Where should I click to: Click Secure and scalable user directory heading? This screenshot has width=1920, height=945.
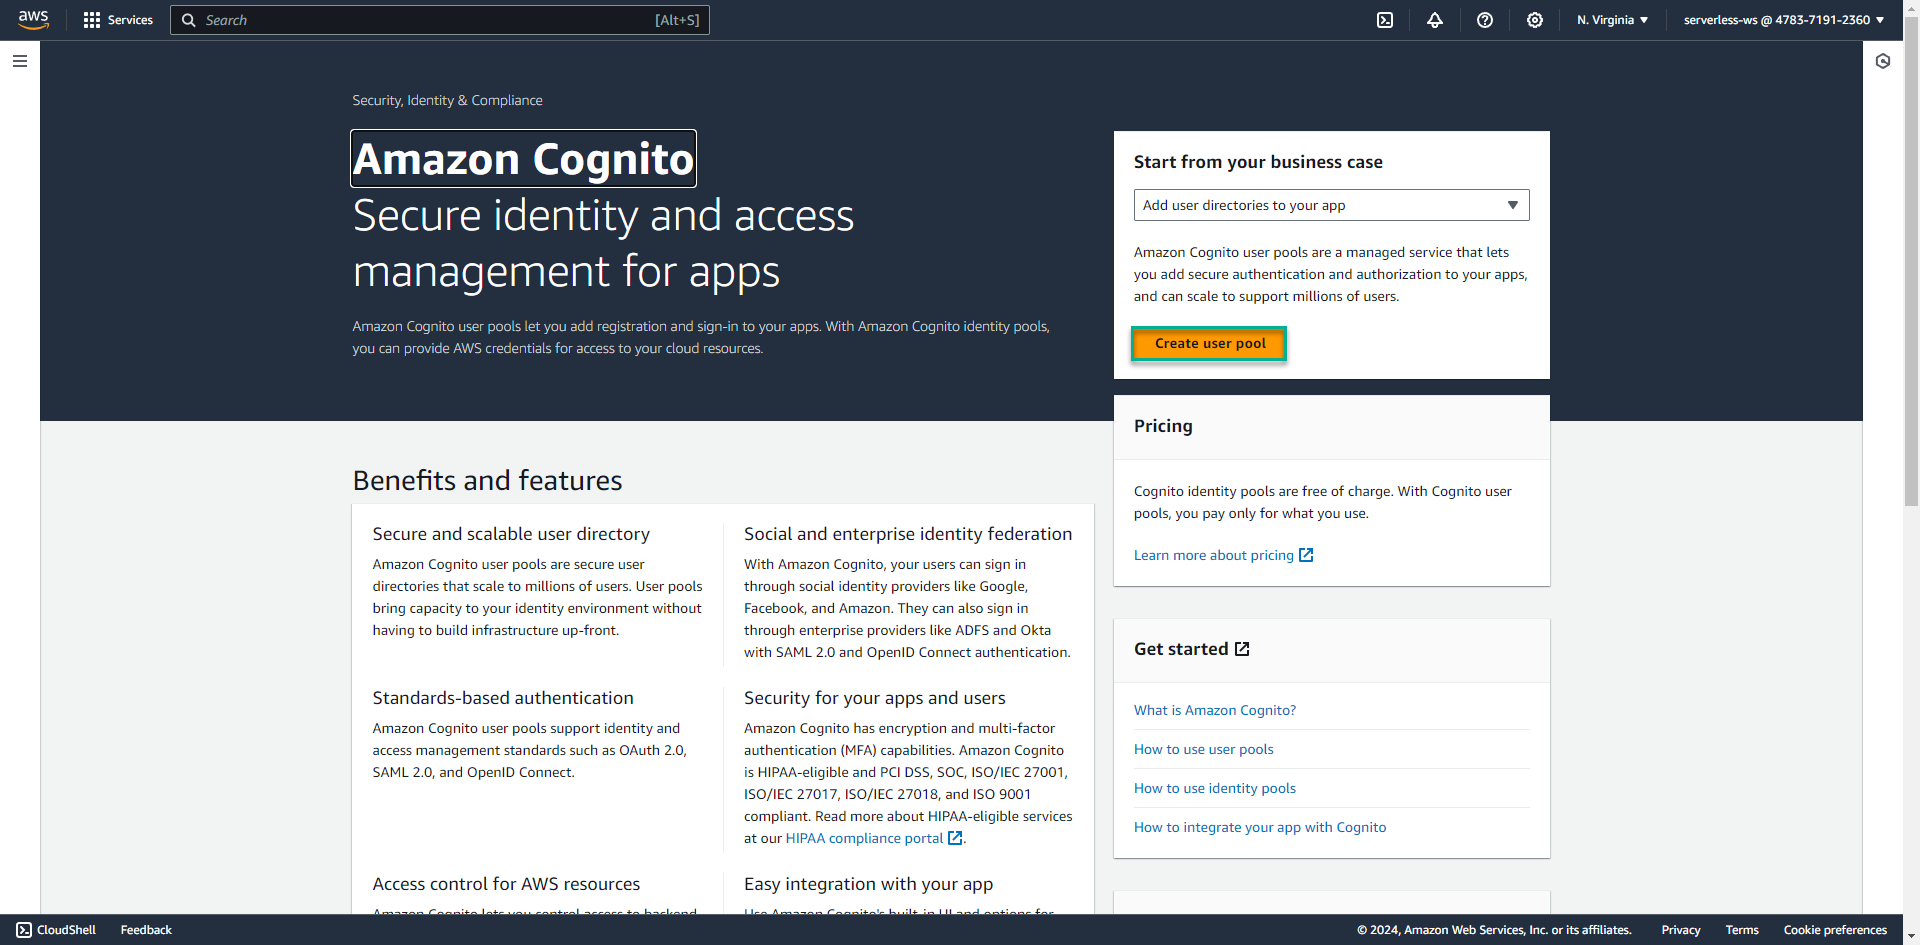point(511,534)
